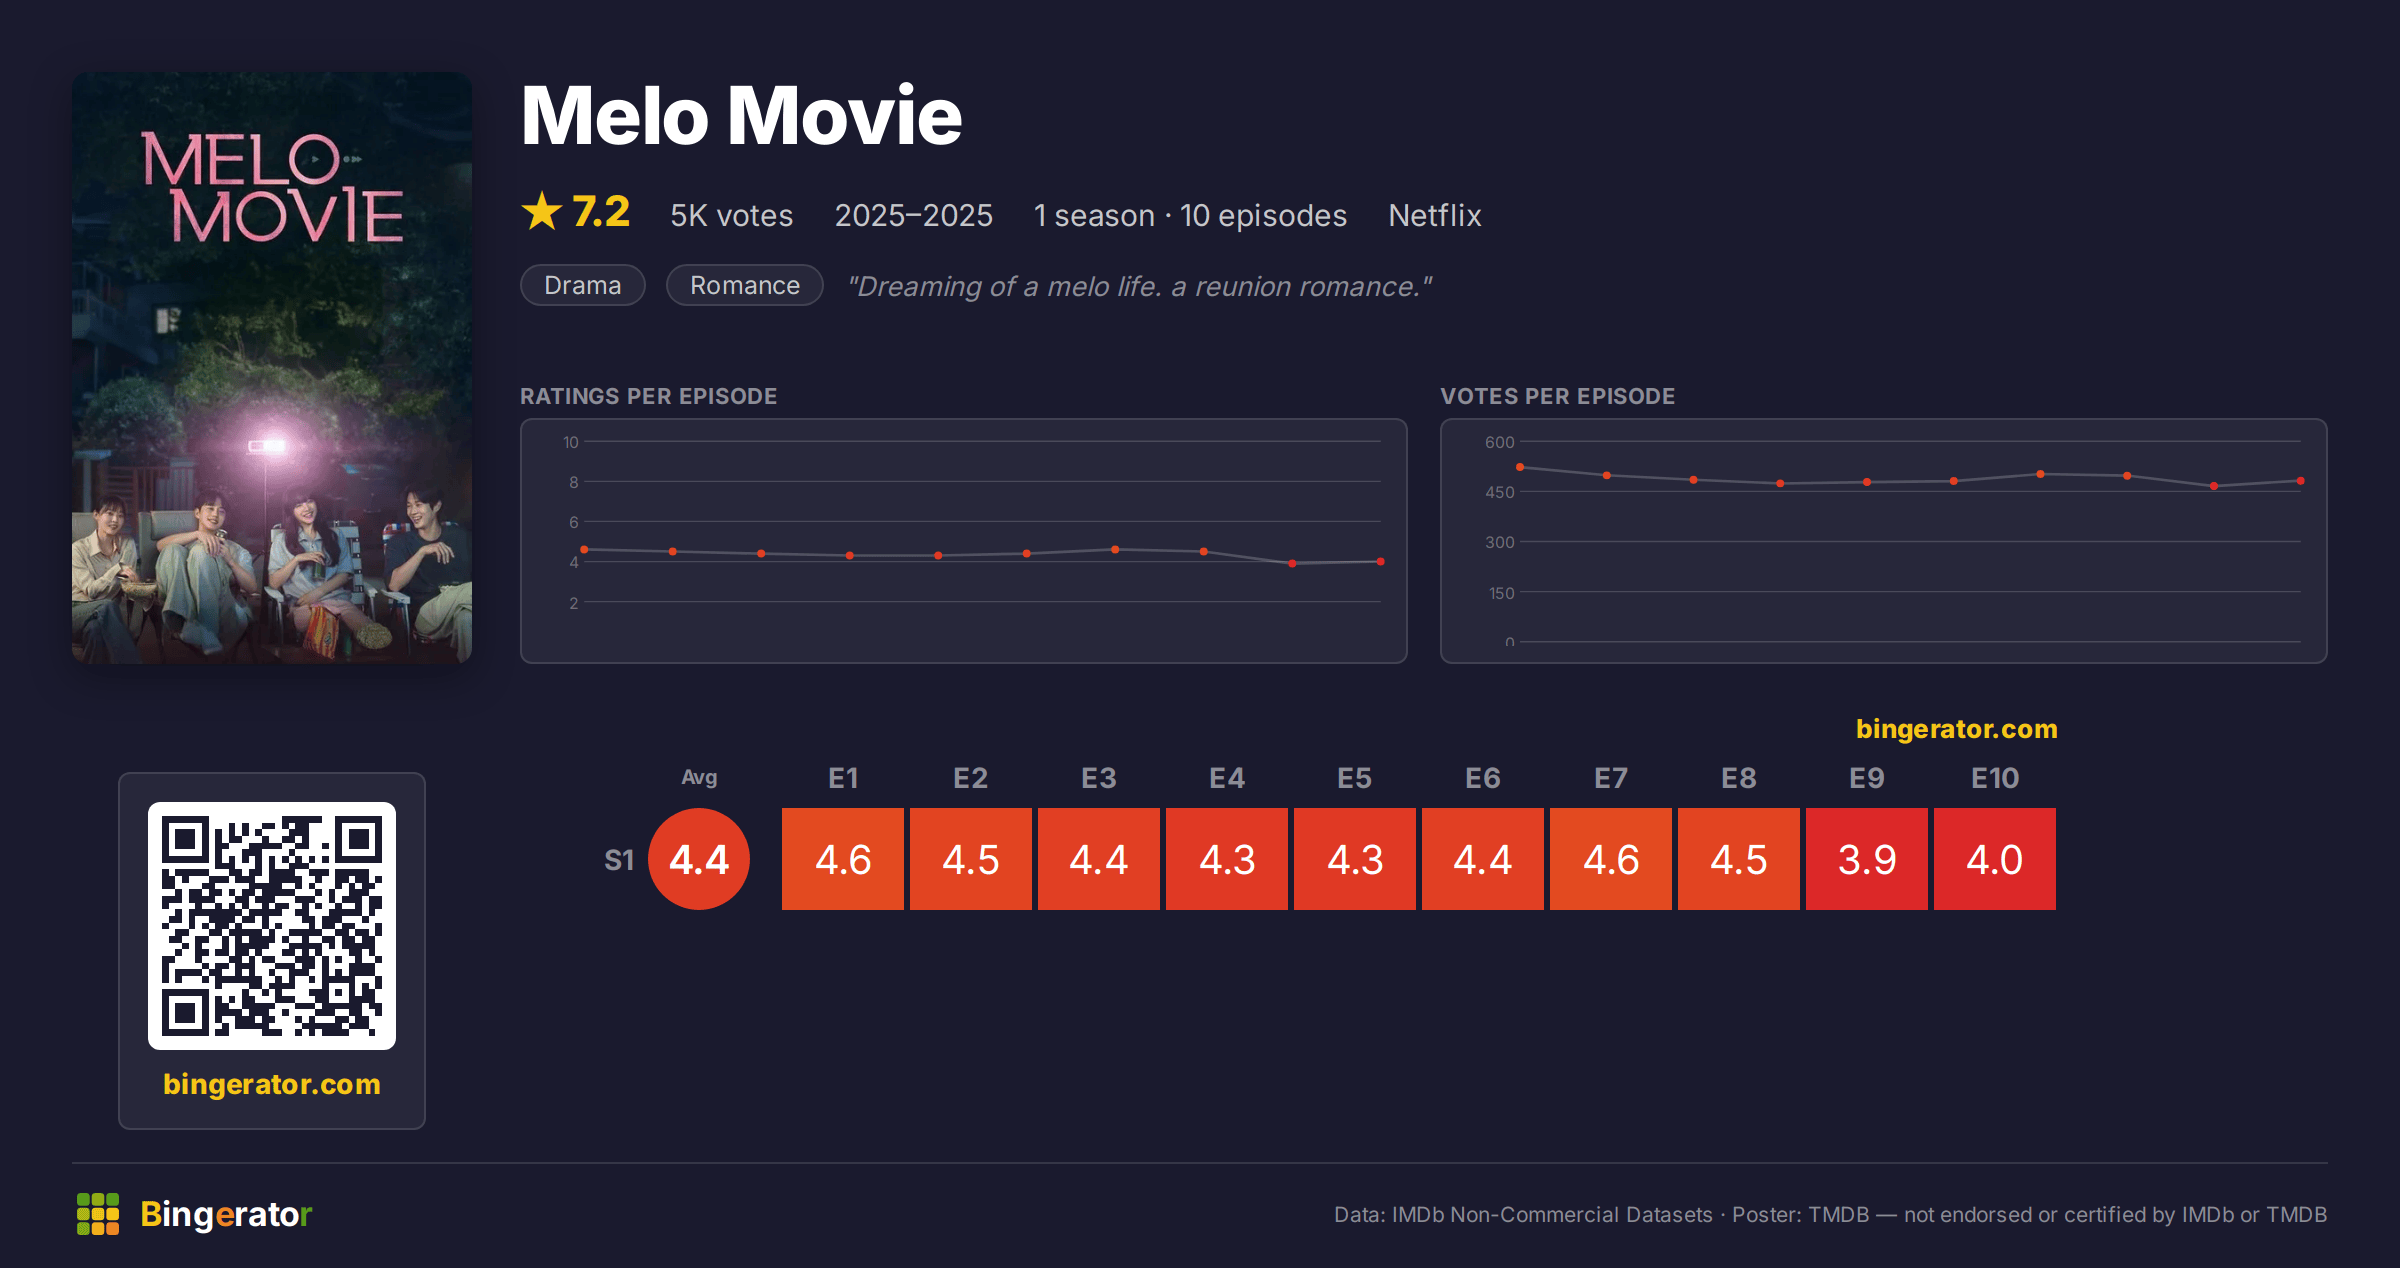Select the E9 rating tile 3.9
This screenshot has height=1270, width=2400.
coord(1867,859)
